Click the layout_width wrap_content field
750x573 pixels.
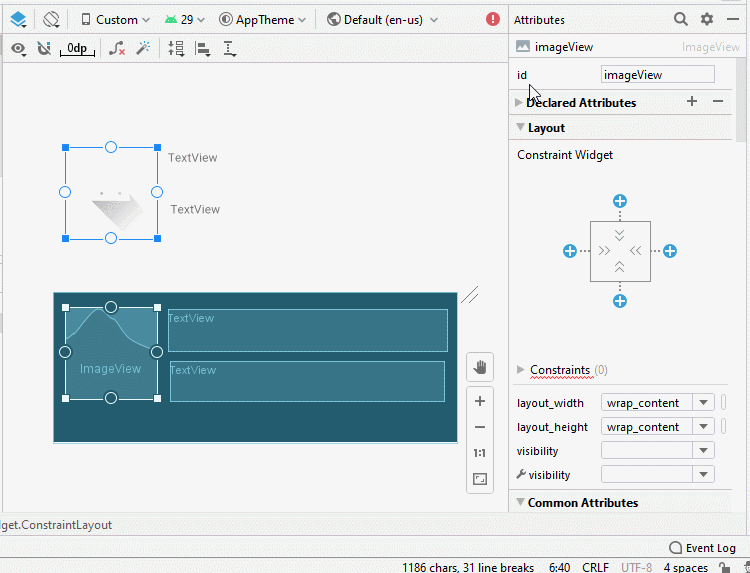pos(647,403)
